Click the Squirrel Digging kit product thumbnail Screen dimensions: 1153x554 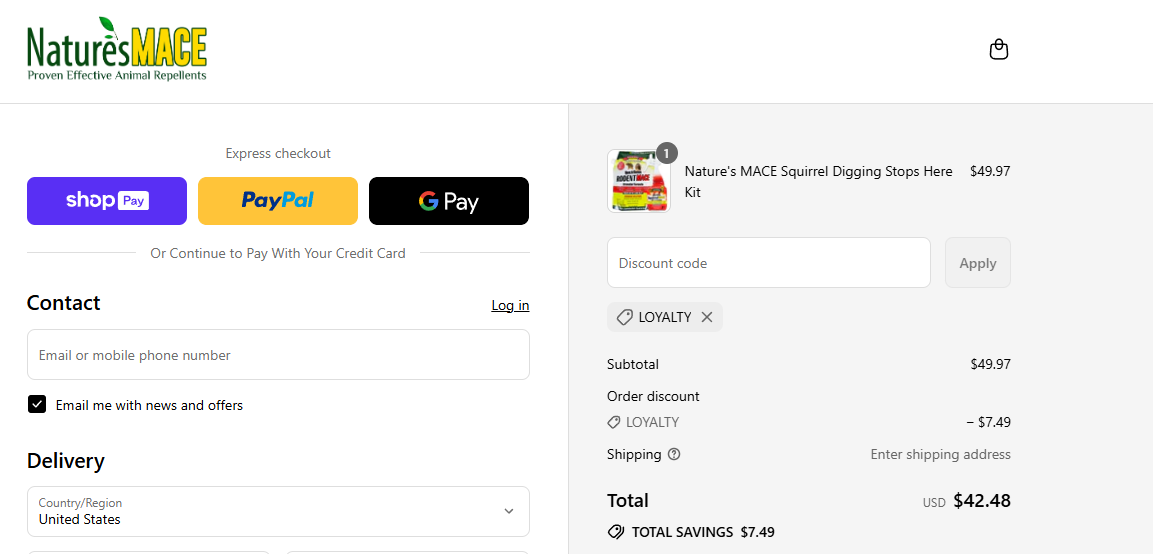point(639,181)
